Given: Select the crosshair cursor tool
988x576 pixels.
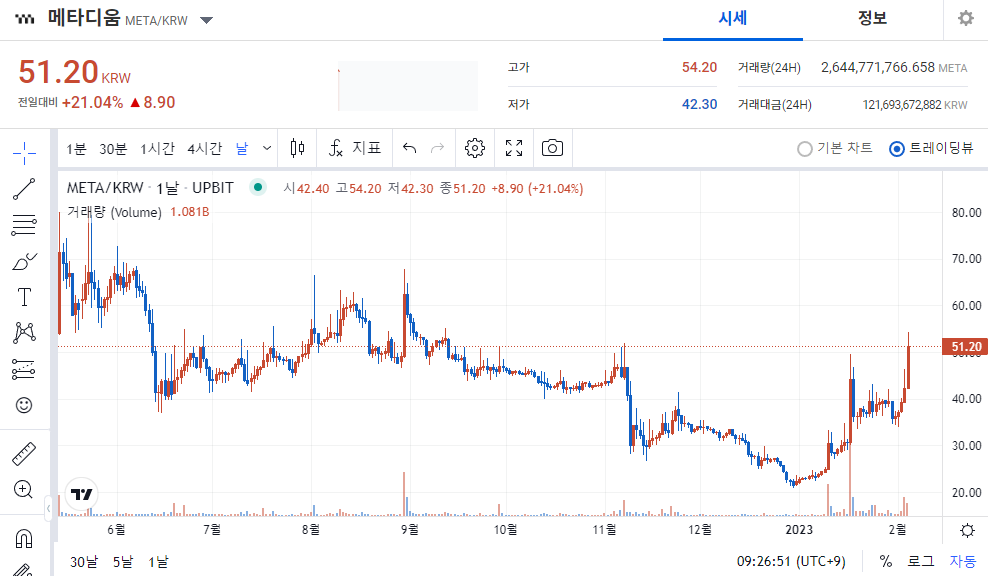Looking at the screenshot, I should [24, 153].
